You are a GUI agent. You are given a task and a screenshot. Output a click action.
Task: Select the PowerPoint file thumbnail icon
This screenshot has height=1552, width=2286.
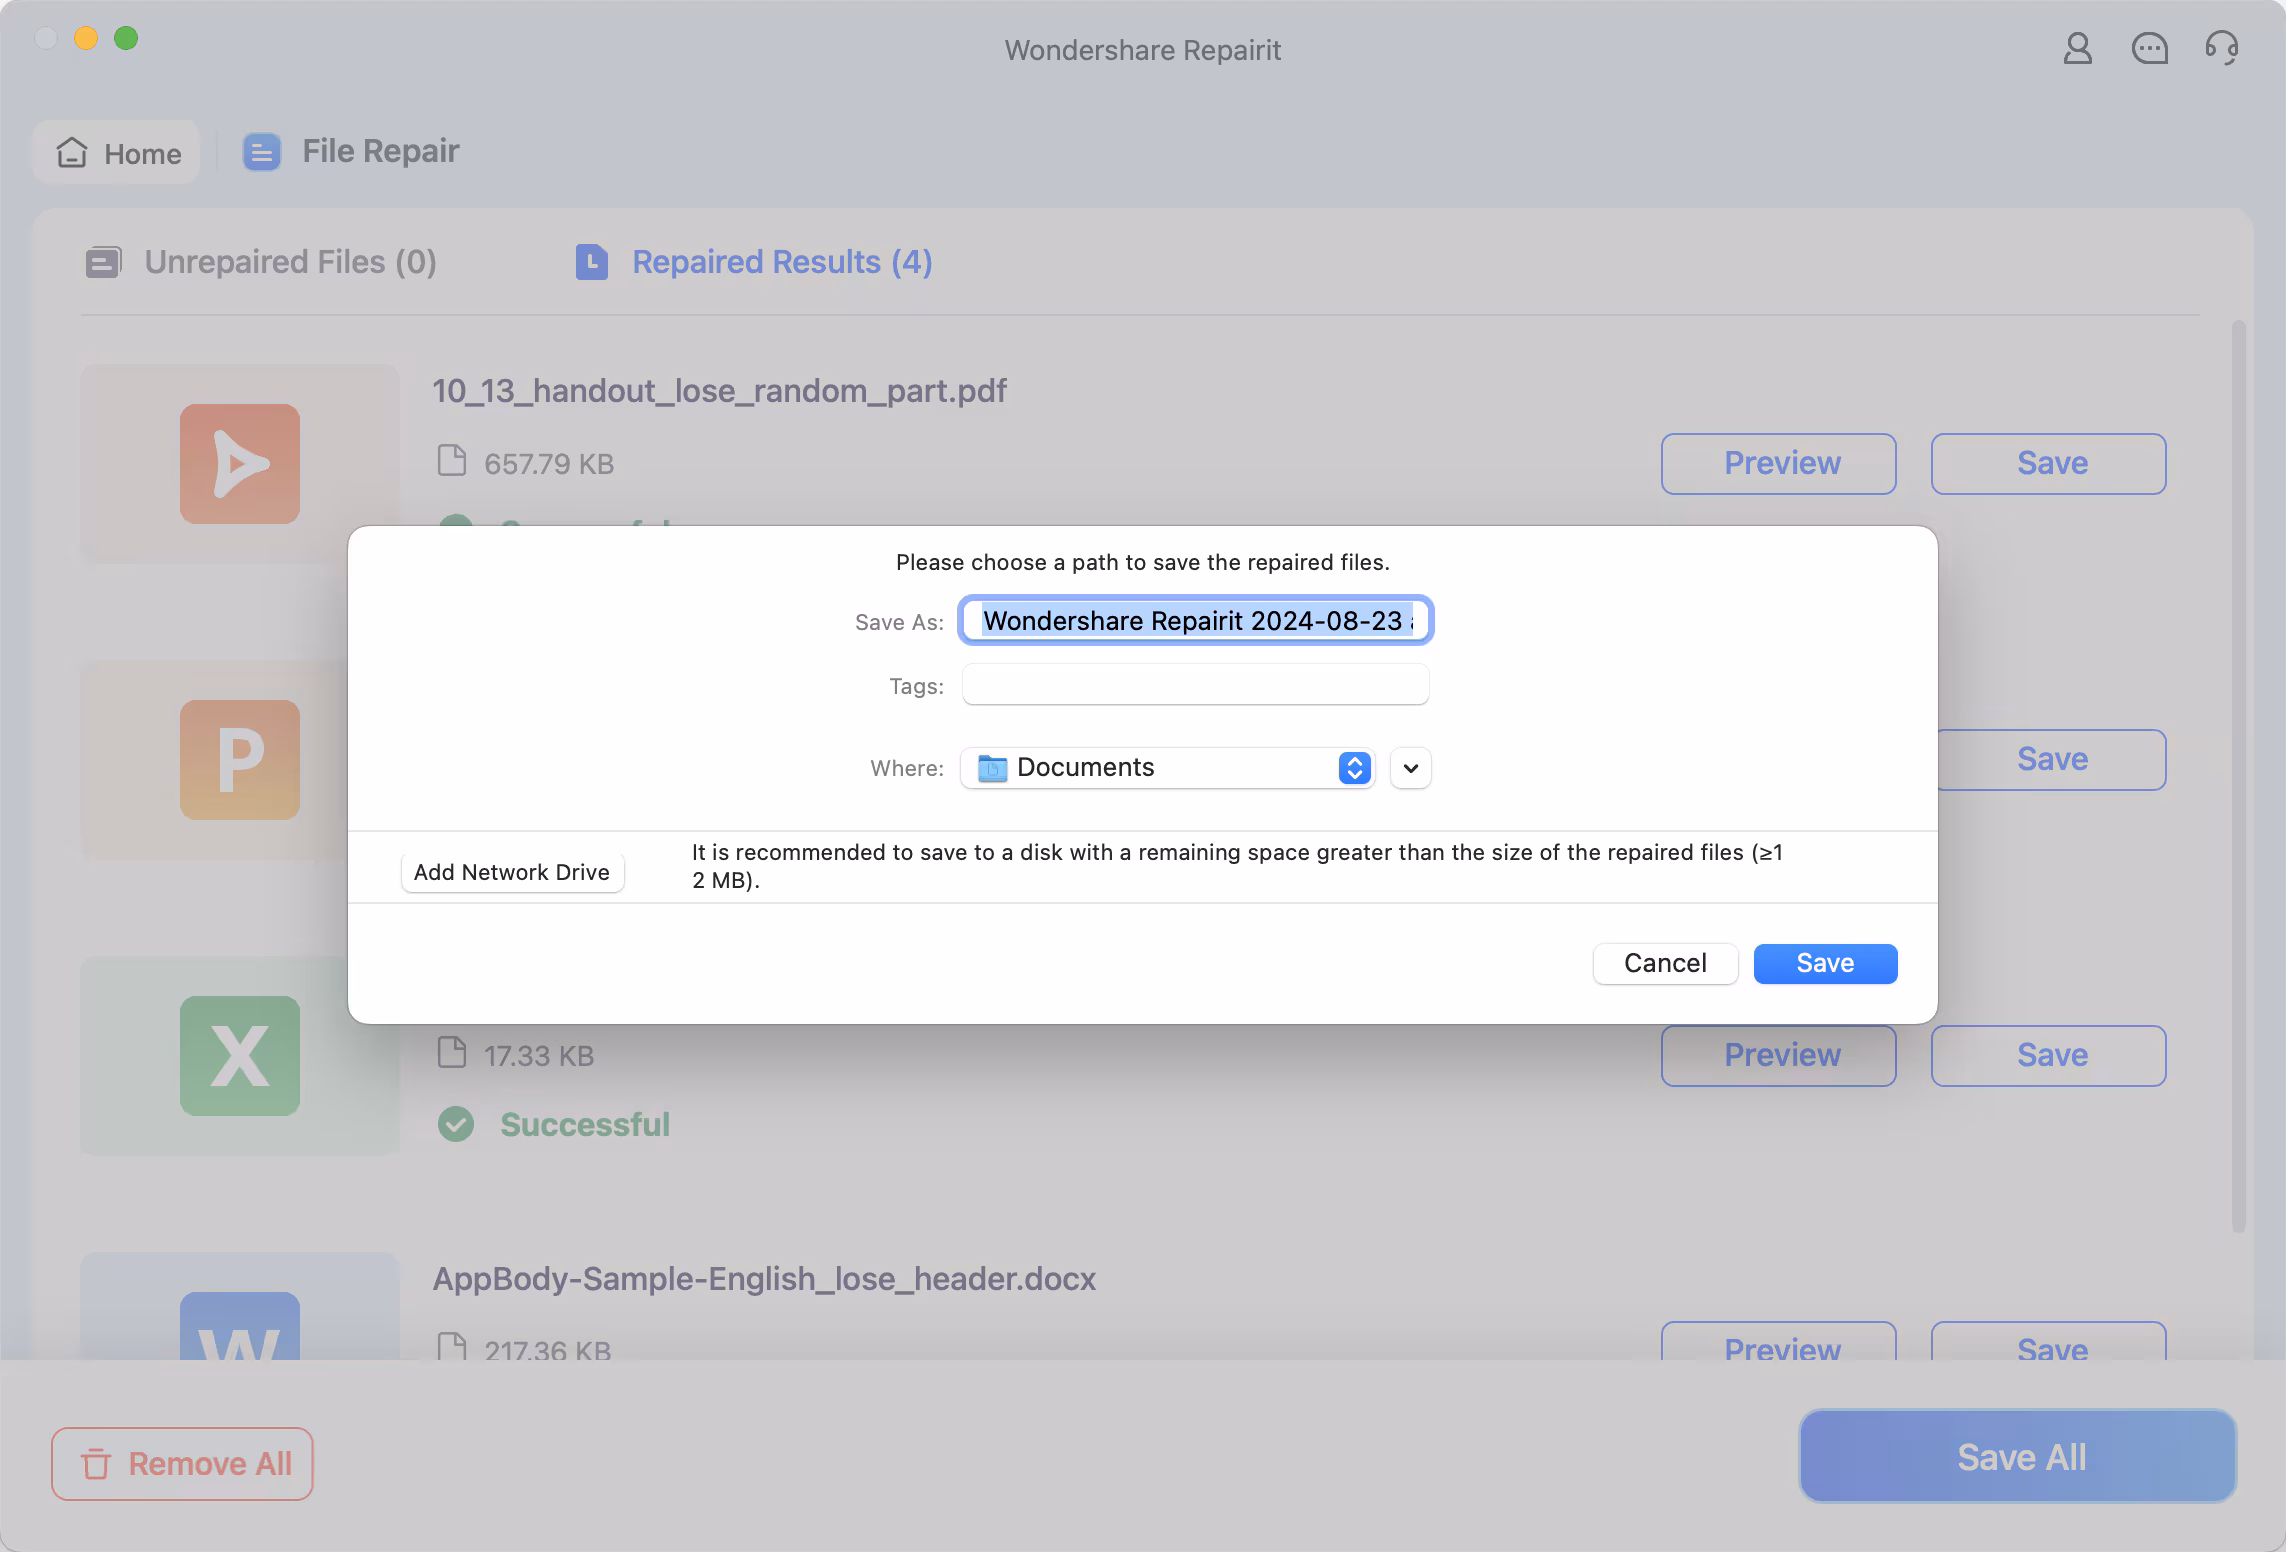coord(240,760)
